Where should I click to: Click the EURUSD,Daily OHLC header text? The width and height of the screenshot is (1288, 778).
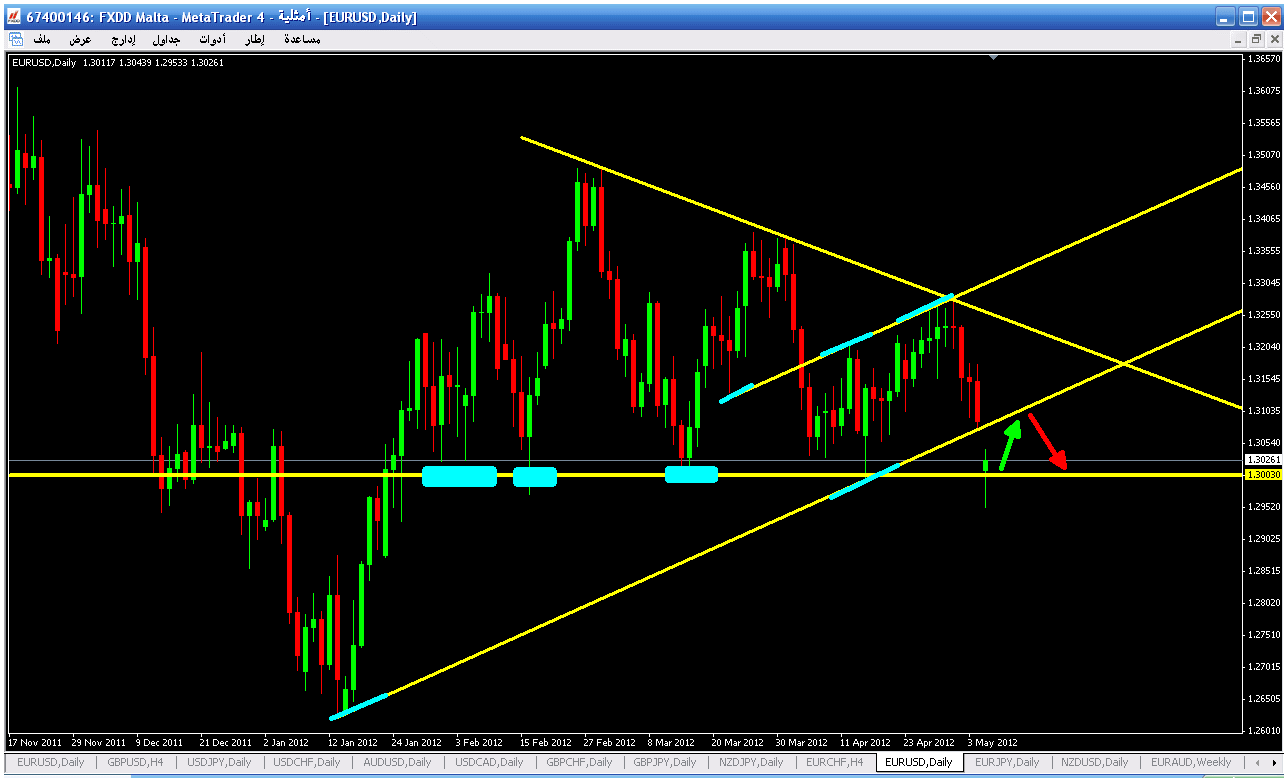tap(117, 63)
